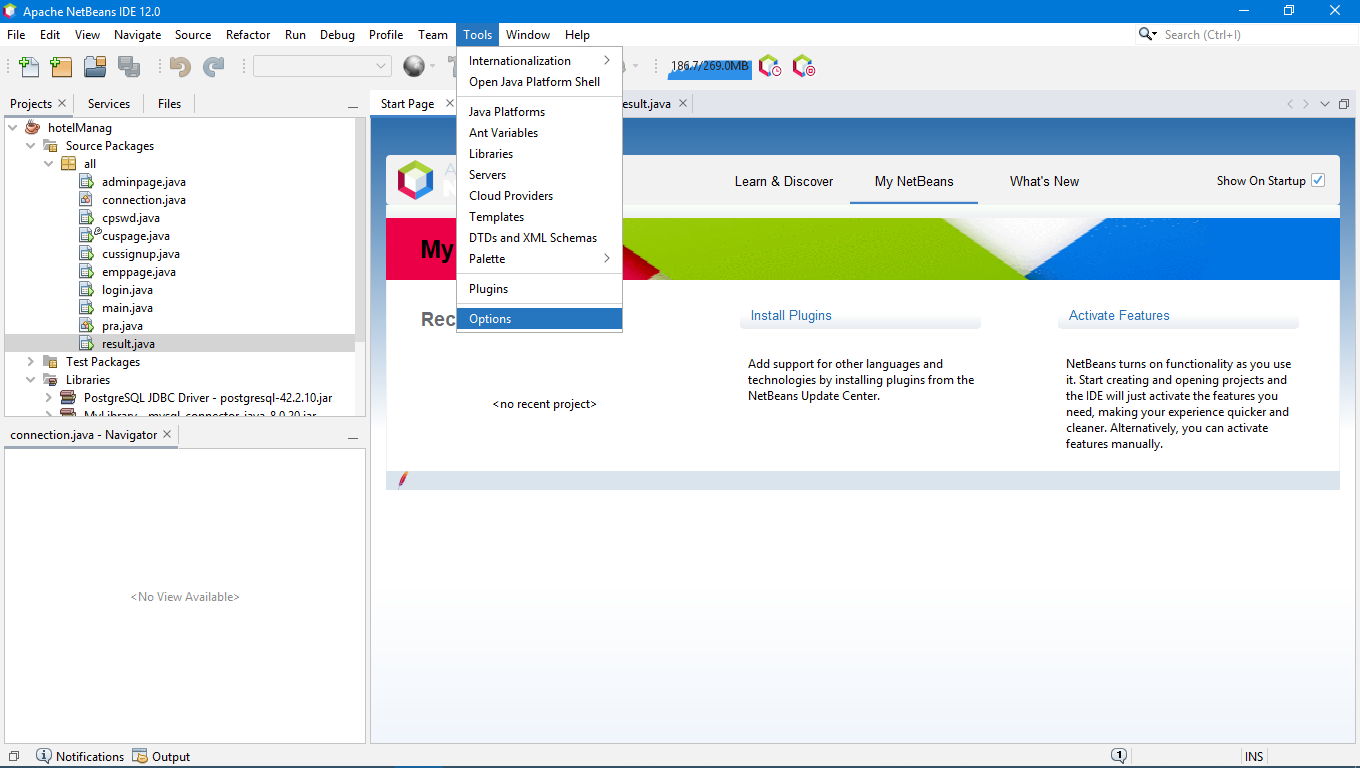Click the New File toolbar icon
This screenshot has height=768, width=1360.
[x=29, y=67]
